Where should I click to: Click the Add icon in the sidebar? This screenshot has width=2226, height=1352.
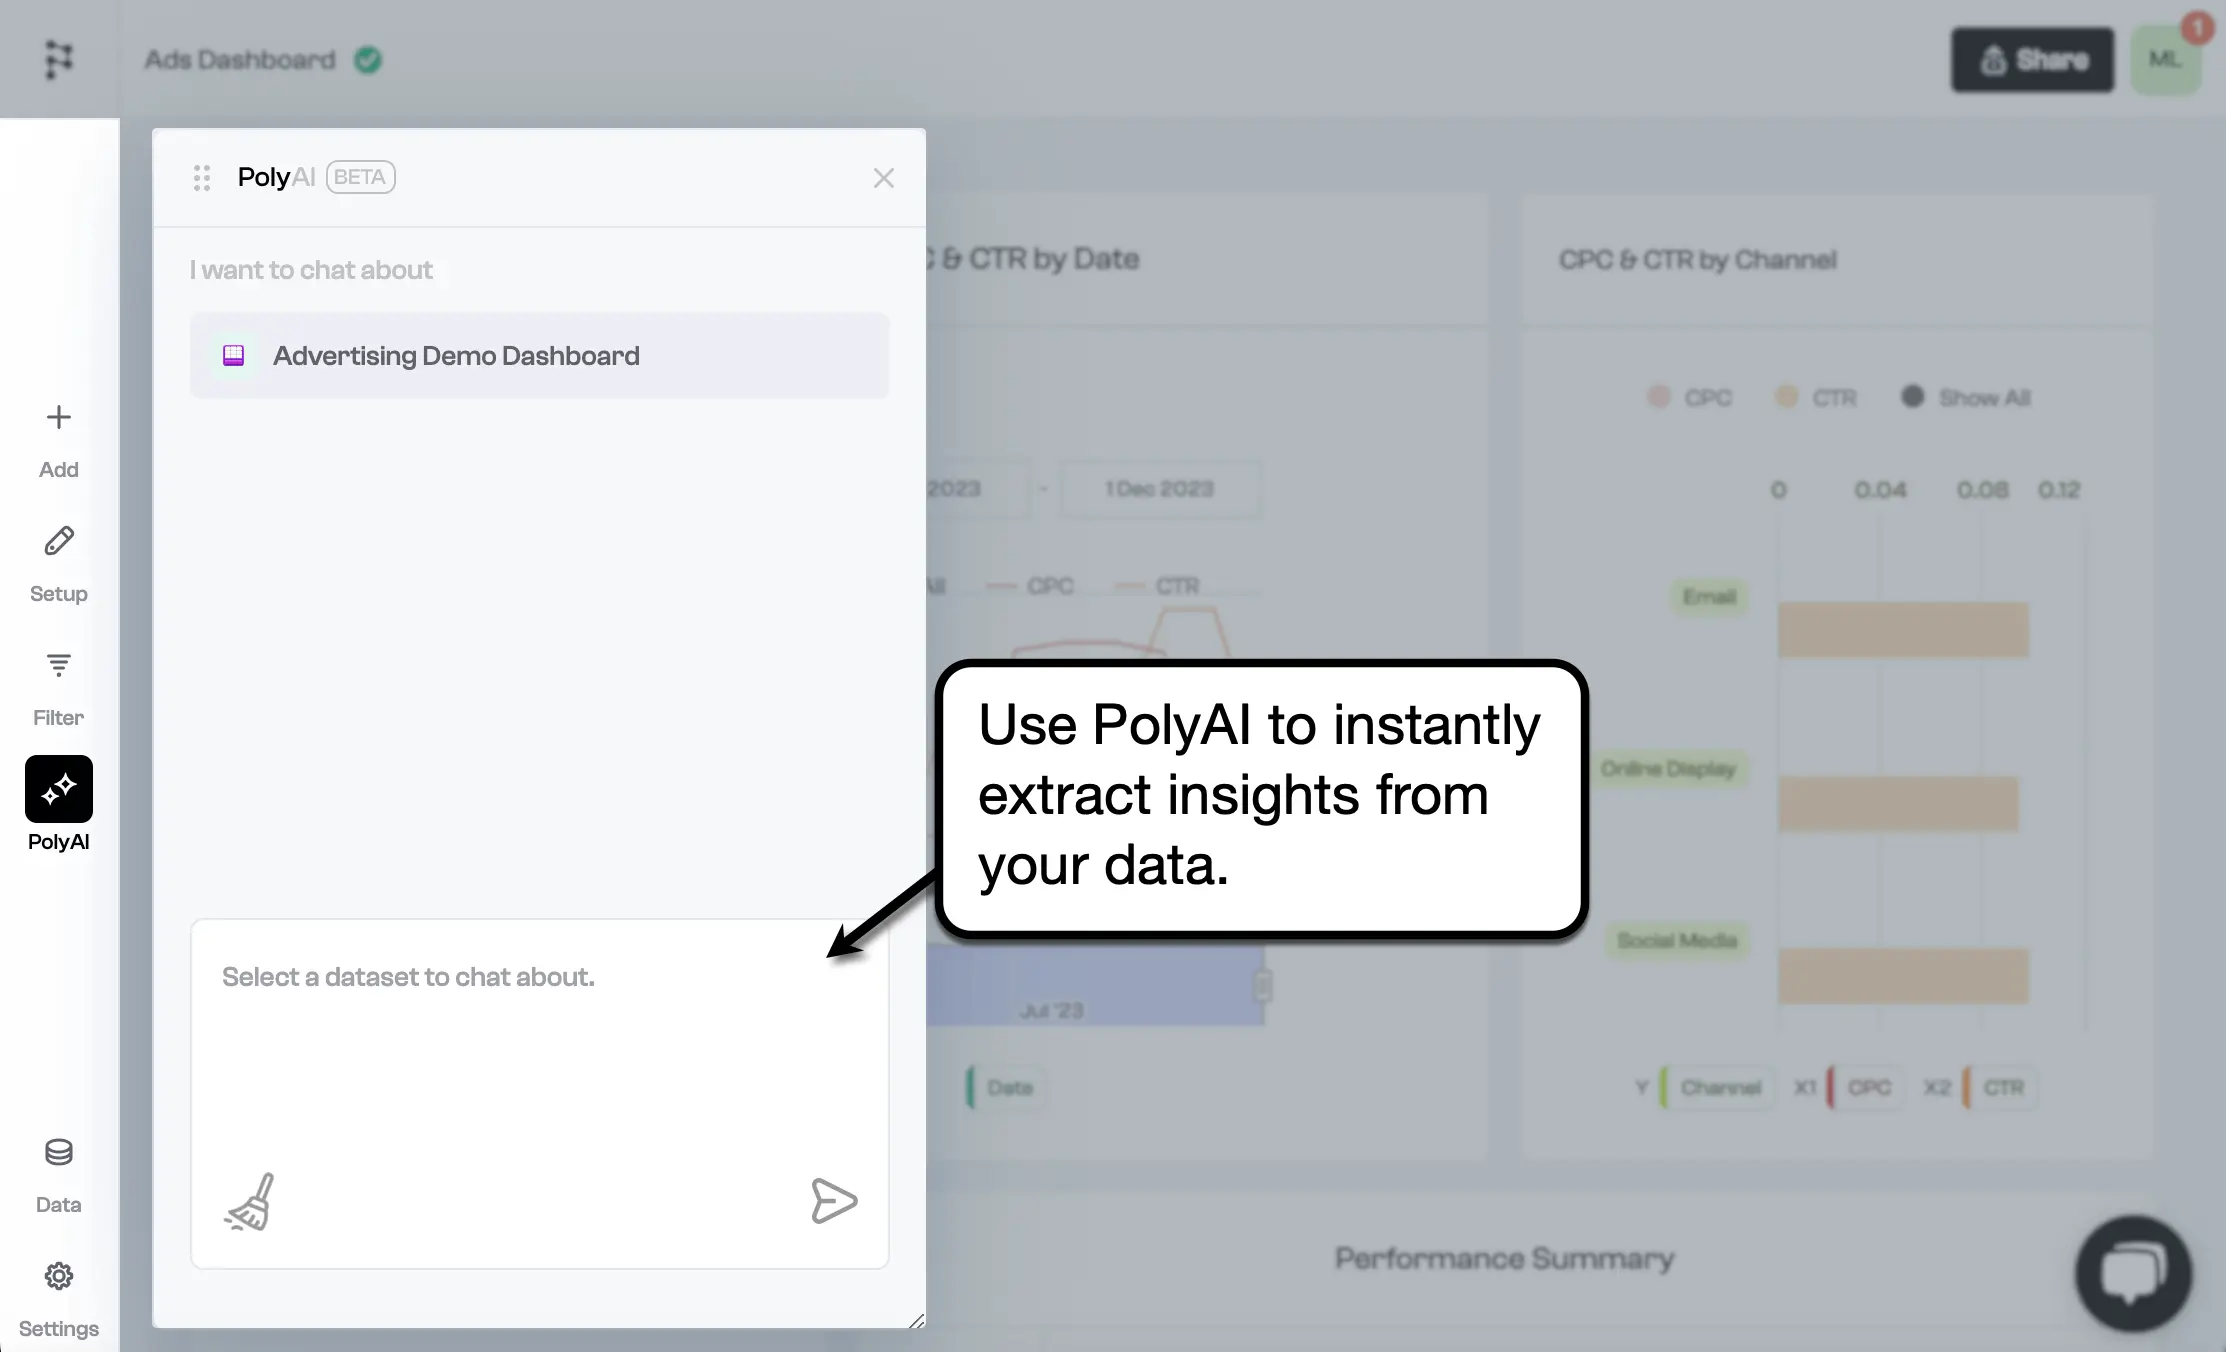pyautogui.click(x=58, y=418)
